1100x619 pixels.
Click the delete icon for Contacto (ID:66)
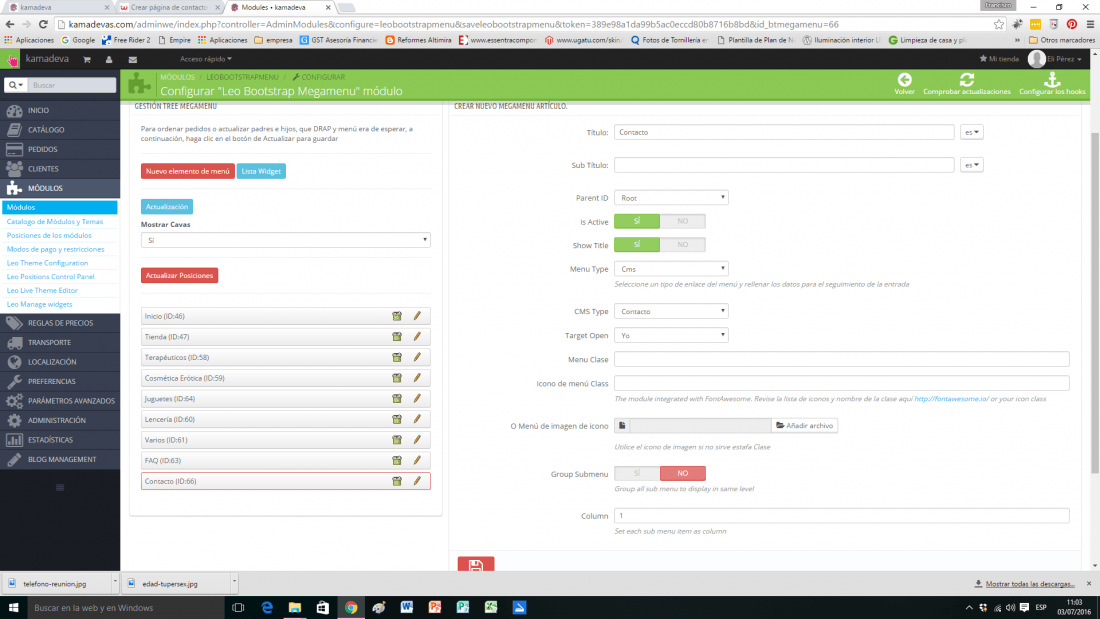coord(397,481)
